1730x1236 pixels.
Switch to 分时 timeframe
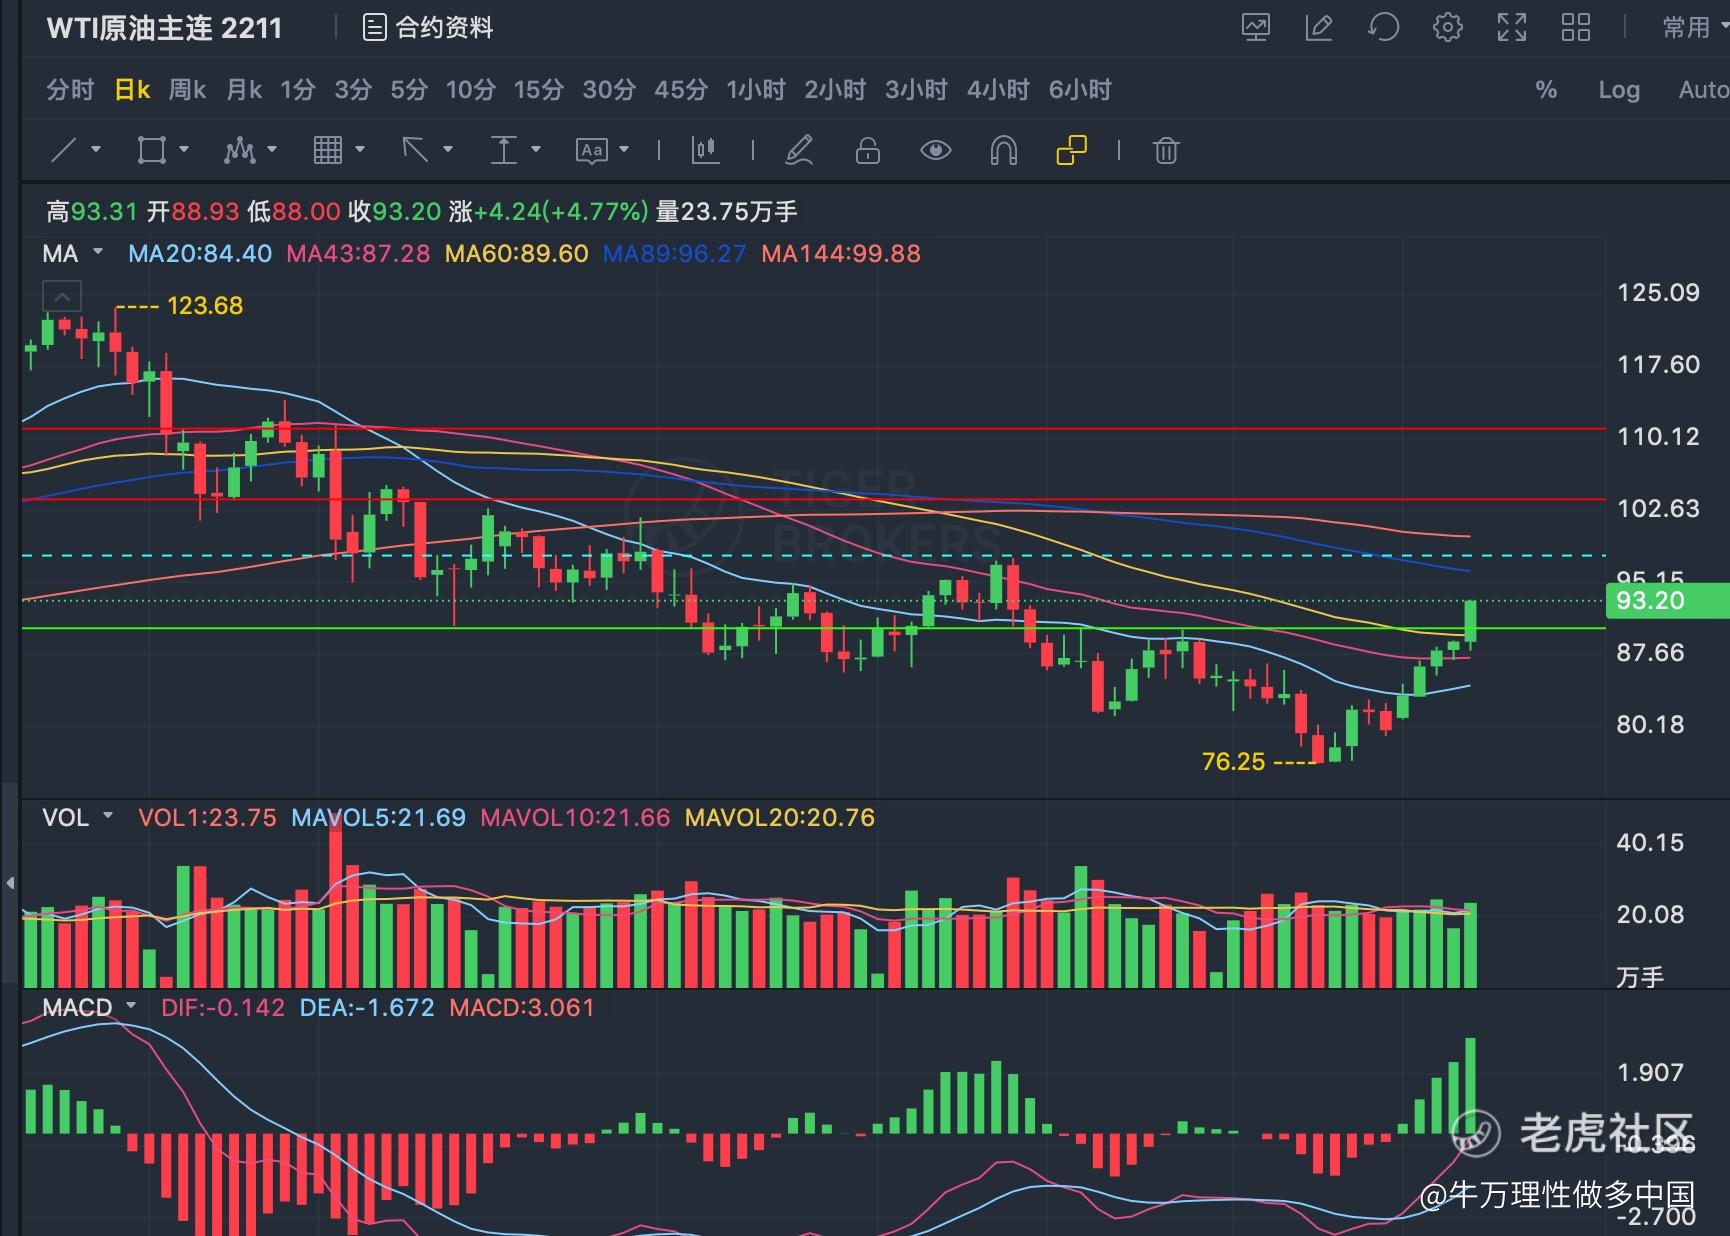coord(70,90)
